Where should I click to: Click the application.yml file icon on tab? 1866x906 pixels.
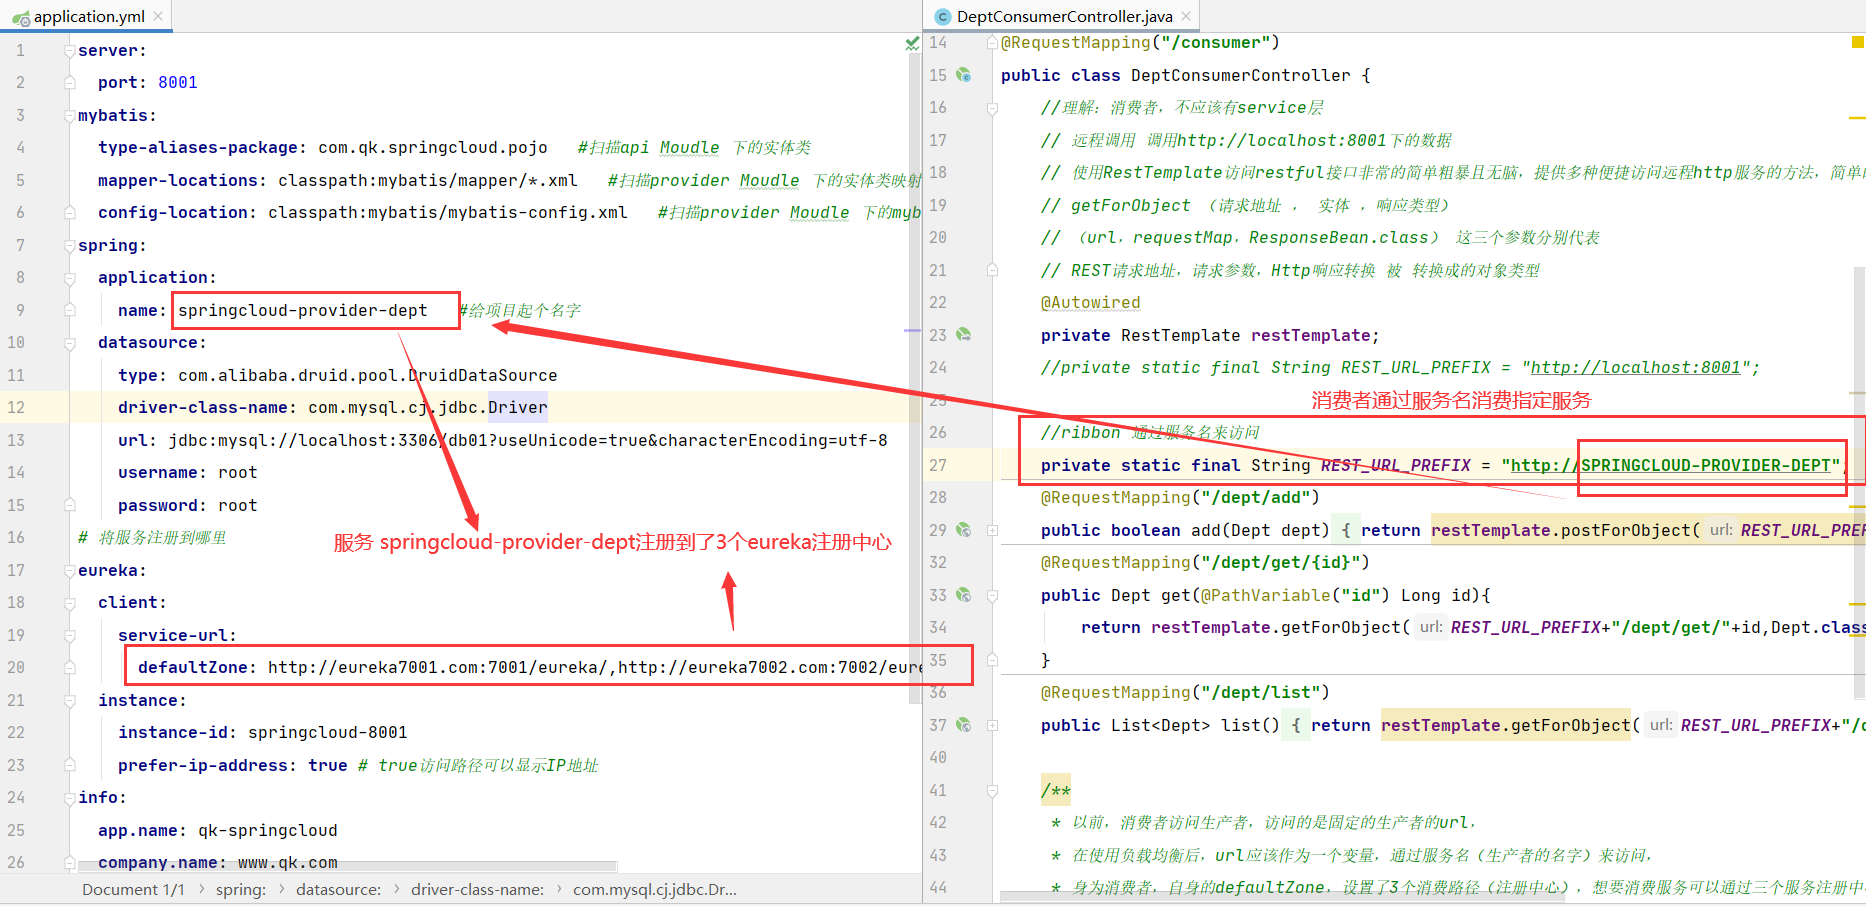click(21, 17)
